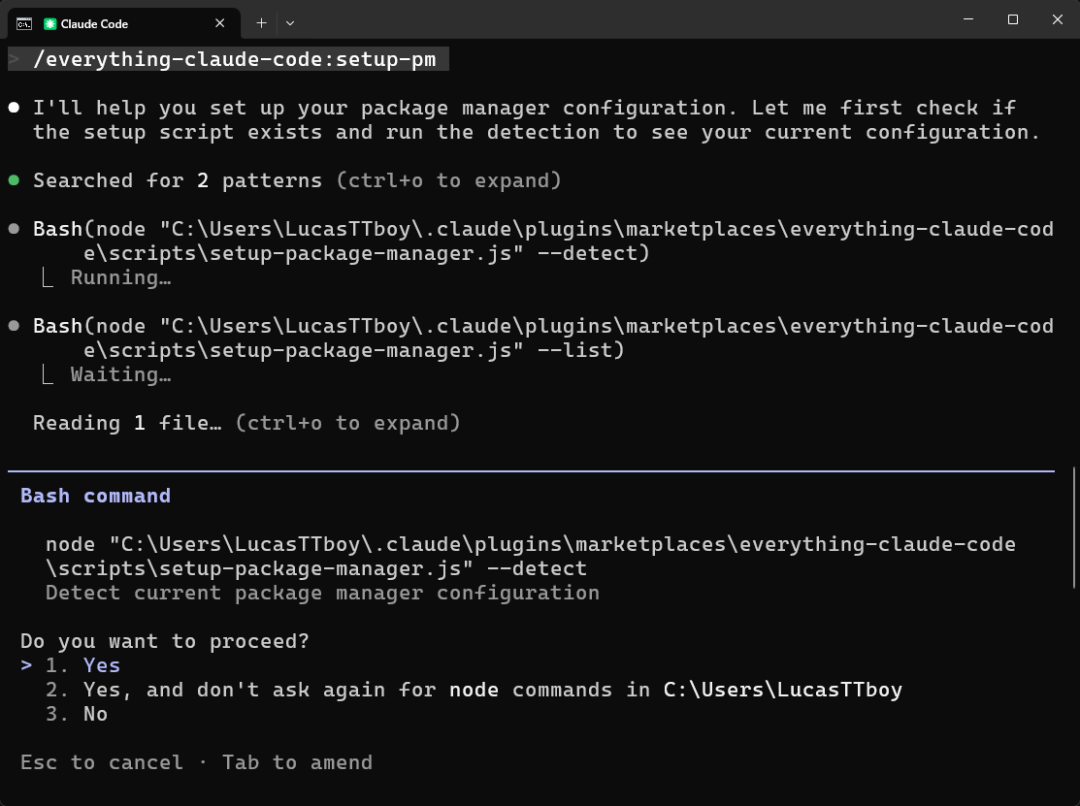
Task: Select option 1 Yes to proceed
Action: click(100, 665)
